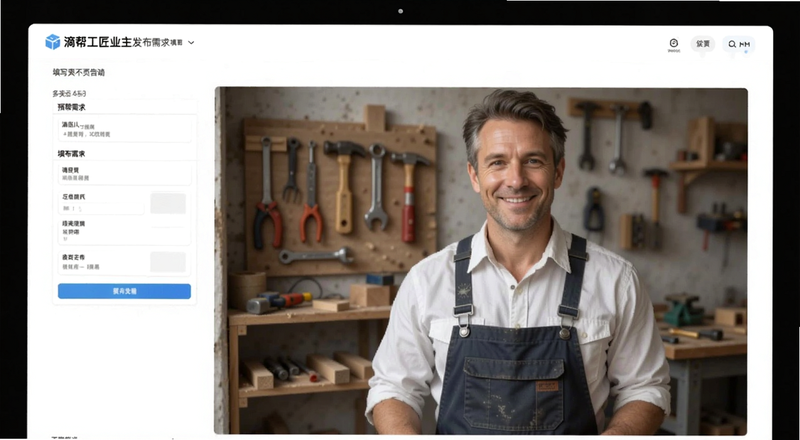Click the gray pill button beside search
The image size is (800, 440).
[703, 44]
